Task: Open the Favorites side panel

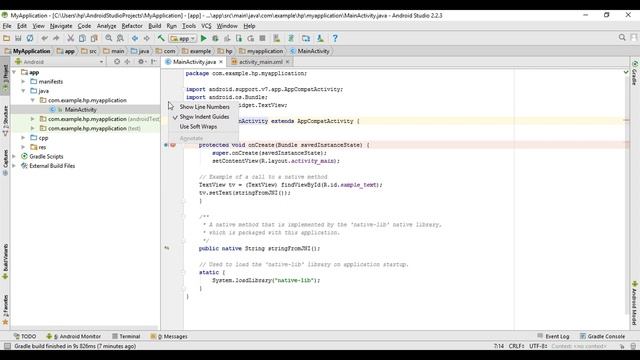Action: [x=5, y=310]
